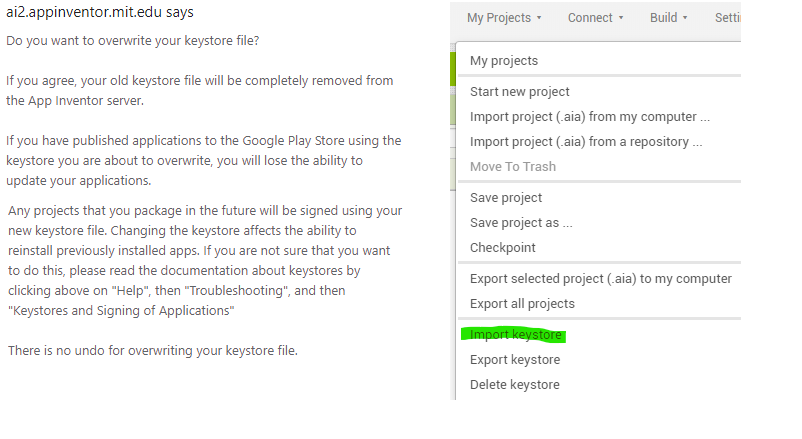Click the Build dropdown arrow
The image size is (802, 439).
pyautogui.click(x=685, y=19)
